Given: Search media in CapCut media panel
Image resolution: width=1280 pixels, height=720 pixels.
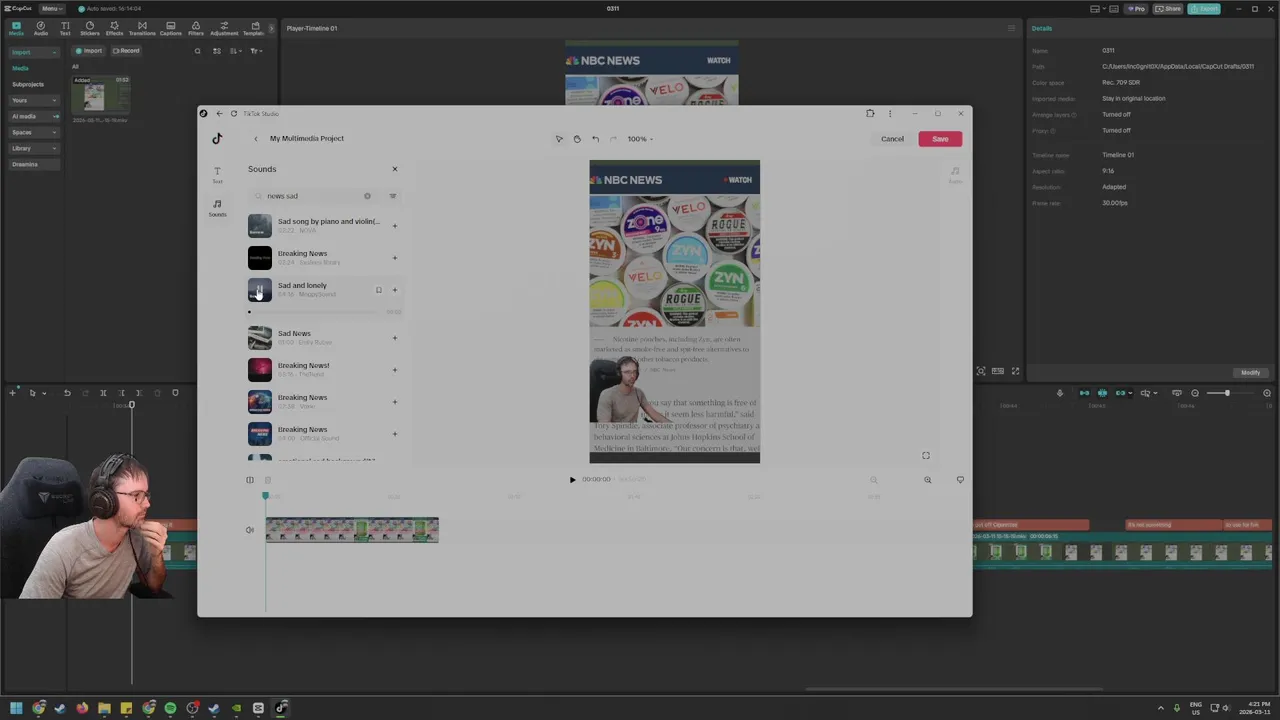Looking at the screenshot, I should pos(197,51).
